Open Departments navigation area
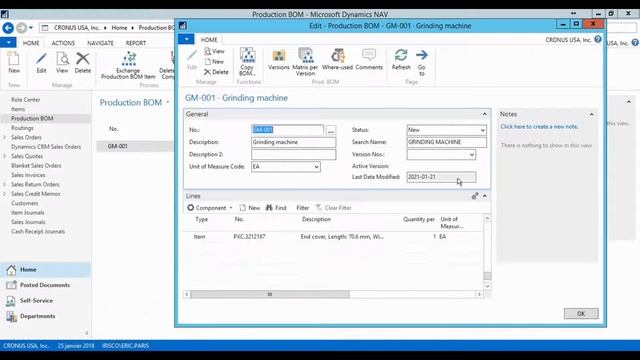This screenshot has width=640, height=360. (x=46, y=316)
